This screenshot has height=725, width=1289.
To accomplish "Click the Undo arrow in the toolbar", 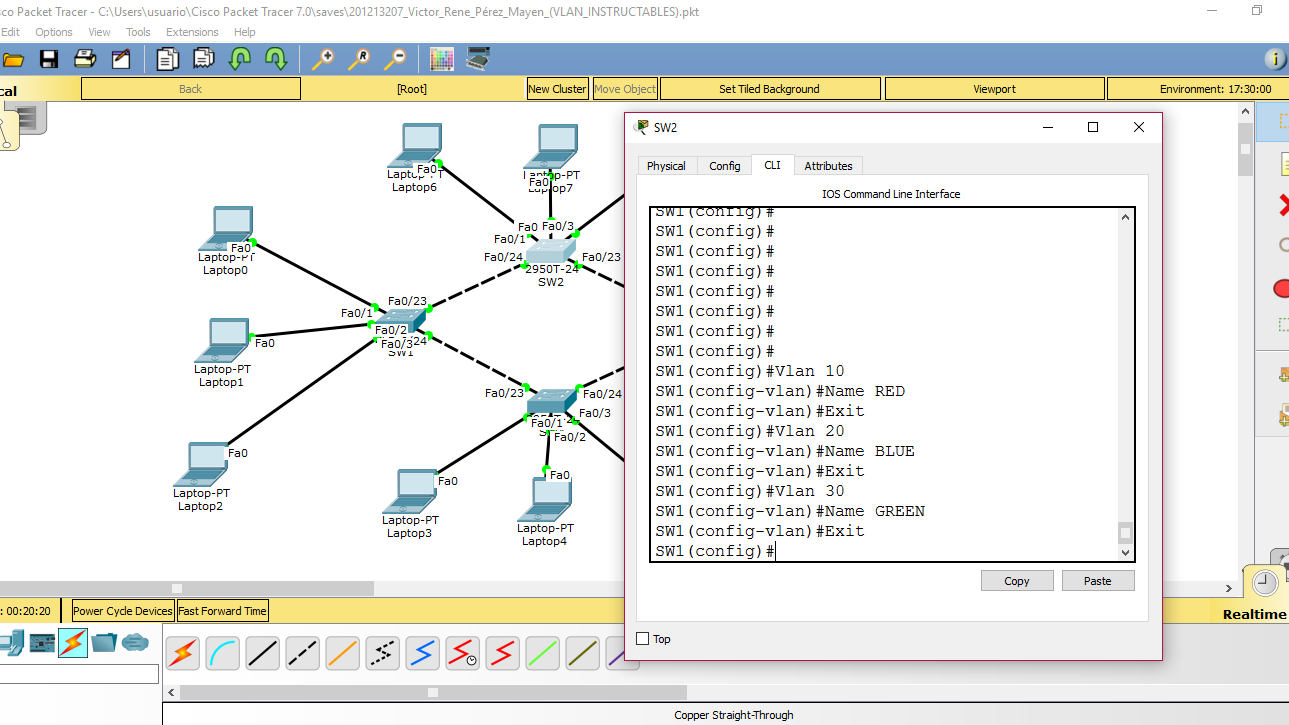I will point(241,59).
